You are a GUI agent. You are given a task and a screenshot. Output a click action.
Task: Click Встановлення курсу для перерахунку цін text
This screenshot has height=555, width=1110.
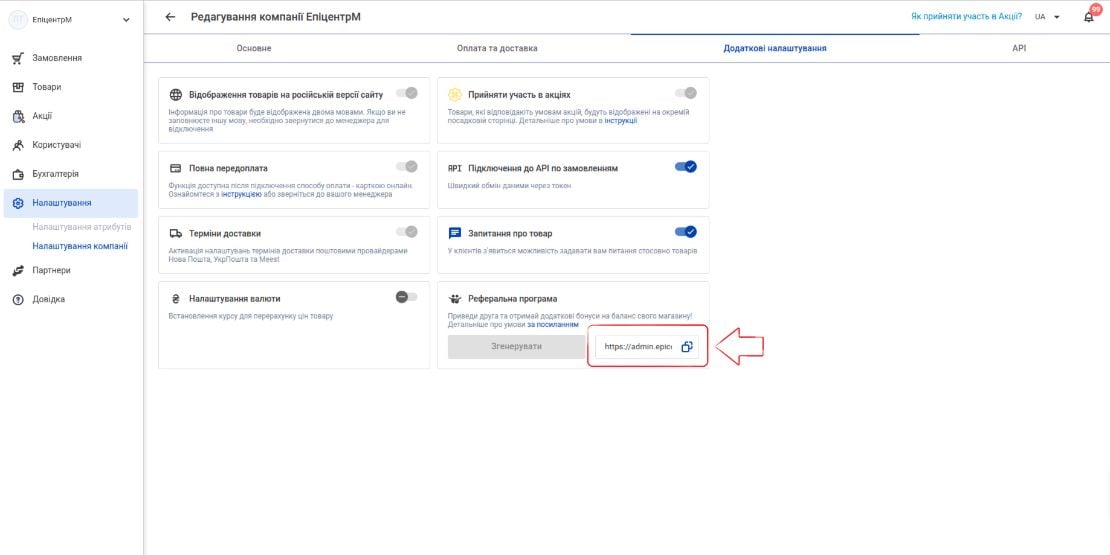coord(251,316)
